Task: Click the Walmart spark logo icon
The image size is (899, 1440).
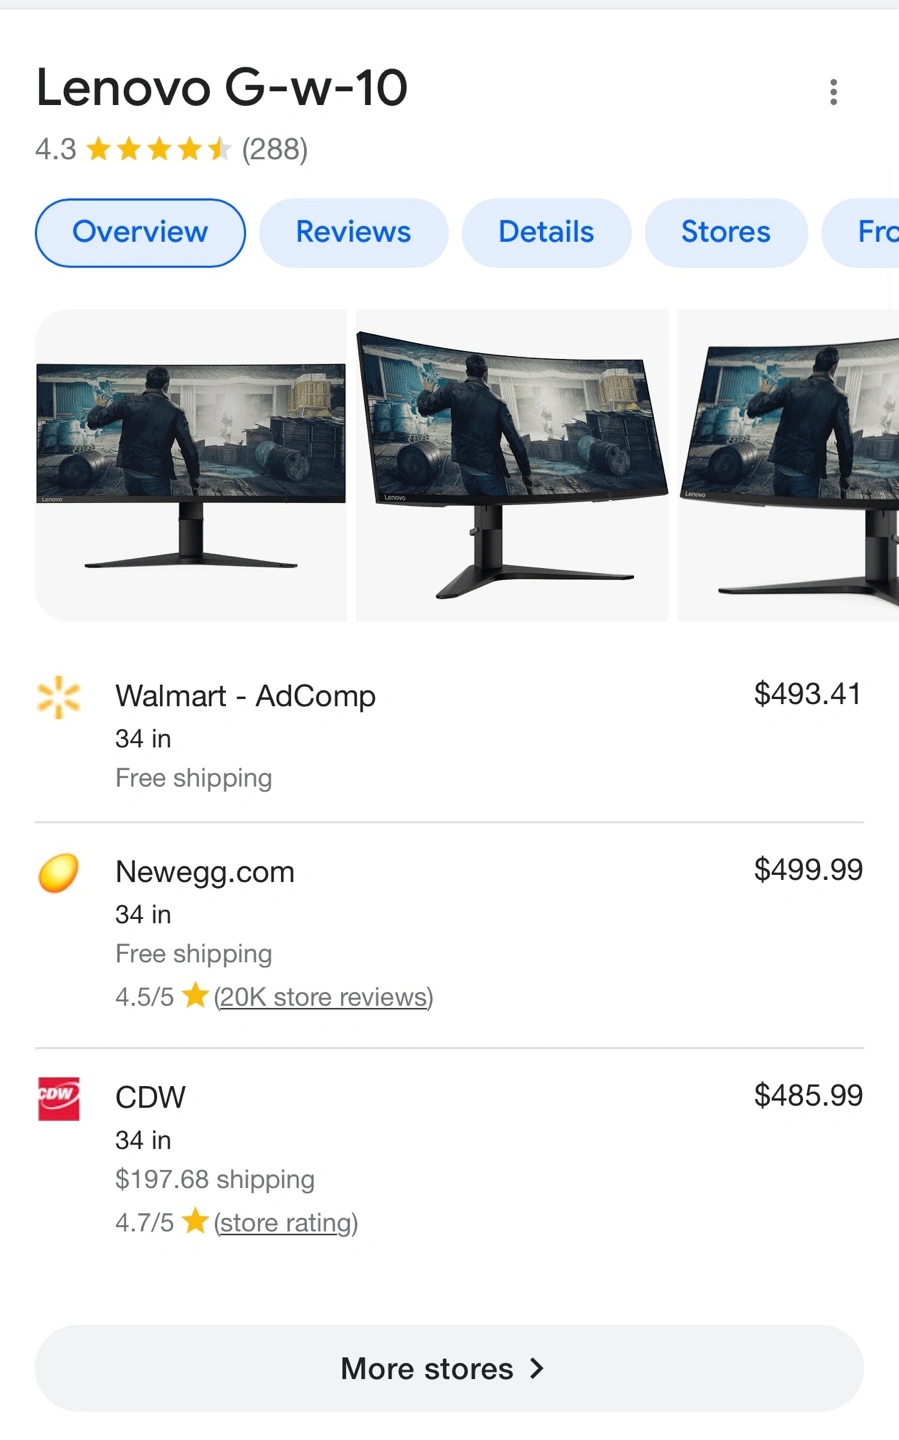Action: click(x=58, y=698)
